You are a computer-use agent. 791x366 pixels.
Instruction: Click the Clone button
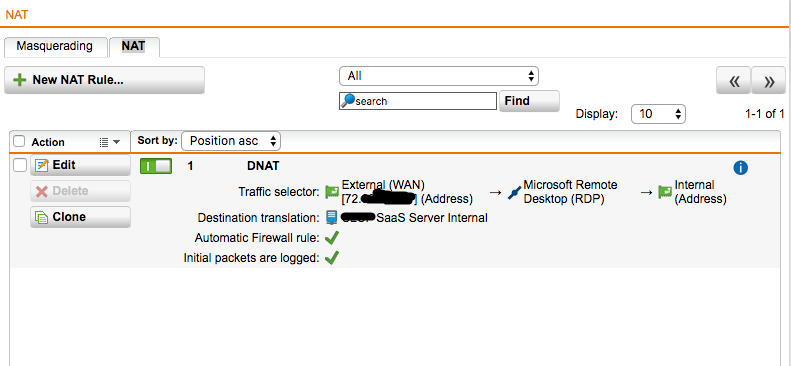tap(80, 217)
